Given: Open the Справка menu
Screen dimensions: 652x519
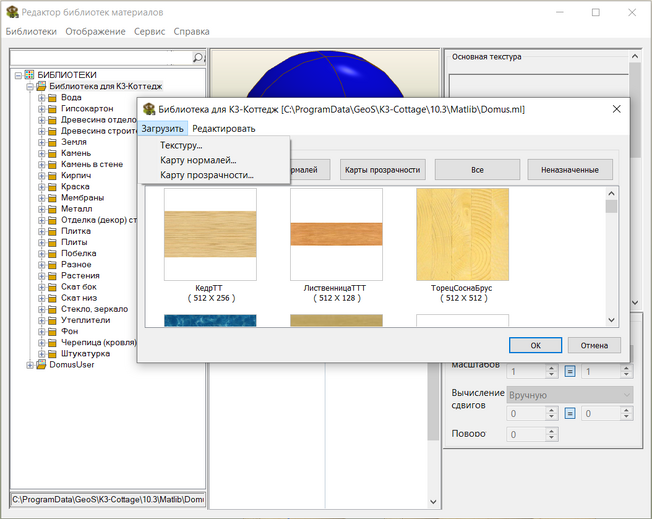Looking at the screenshot, I should point(191,32).
